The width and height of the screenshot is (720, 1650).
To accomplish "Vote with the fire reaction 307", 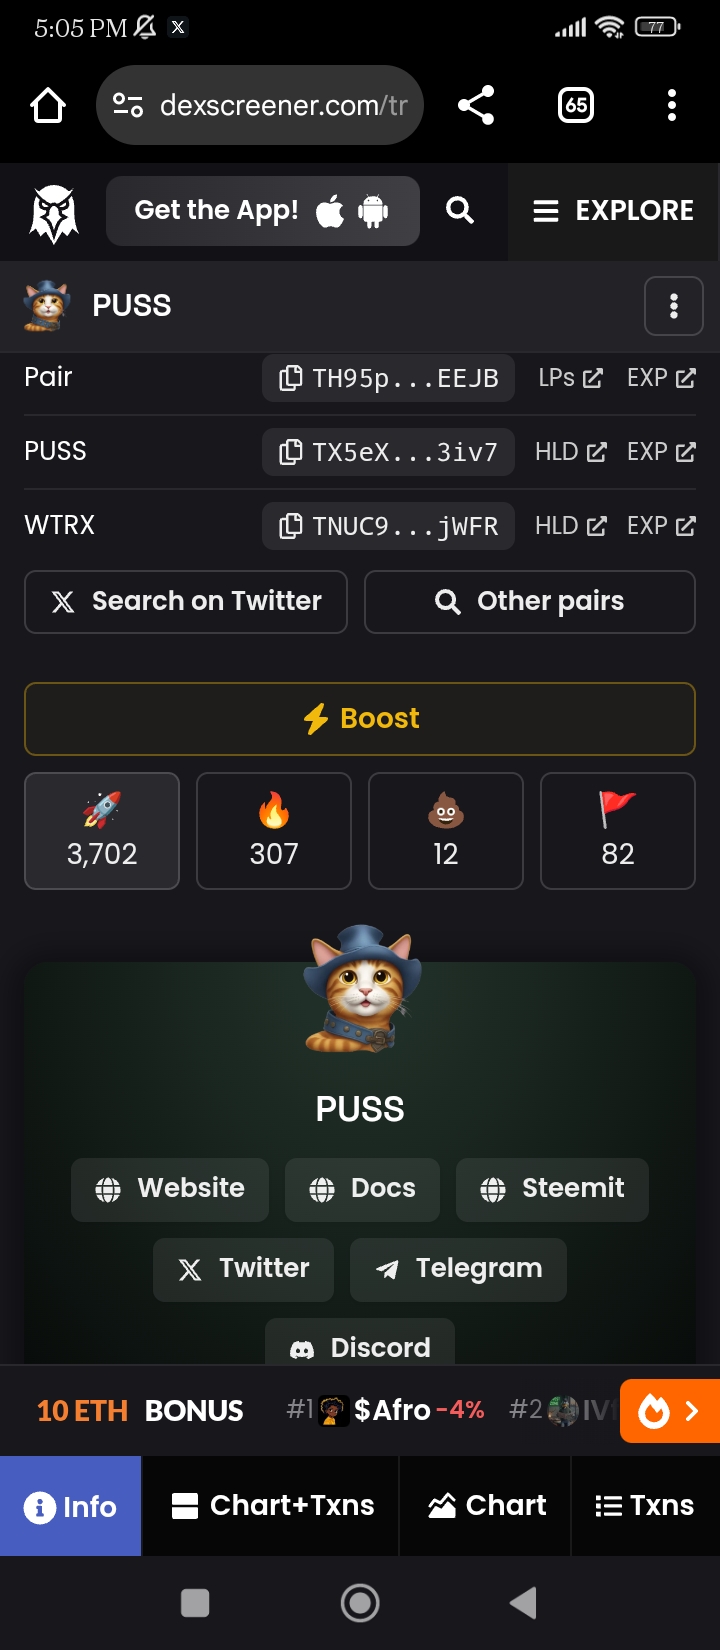I will point(274,831).
